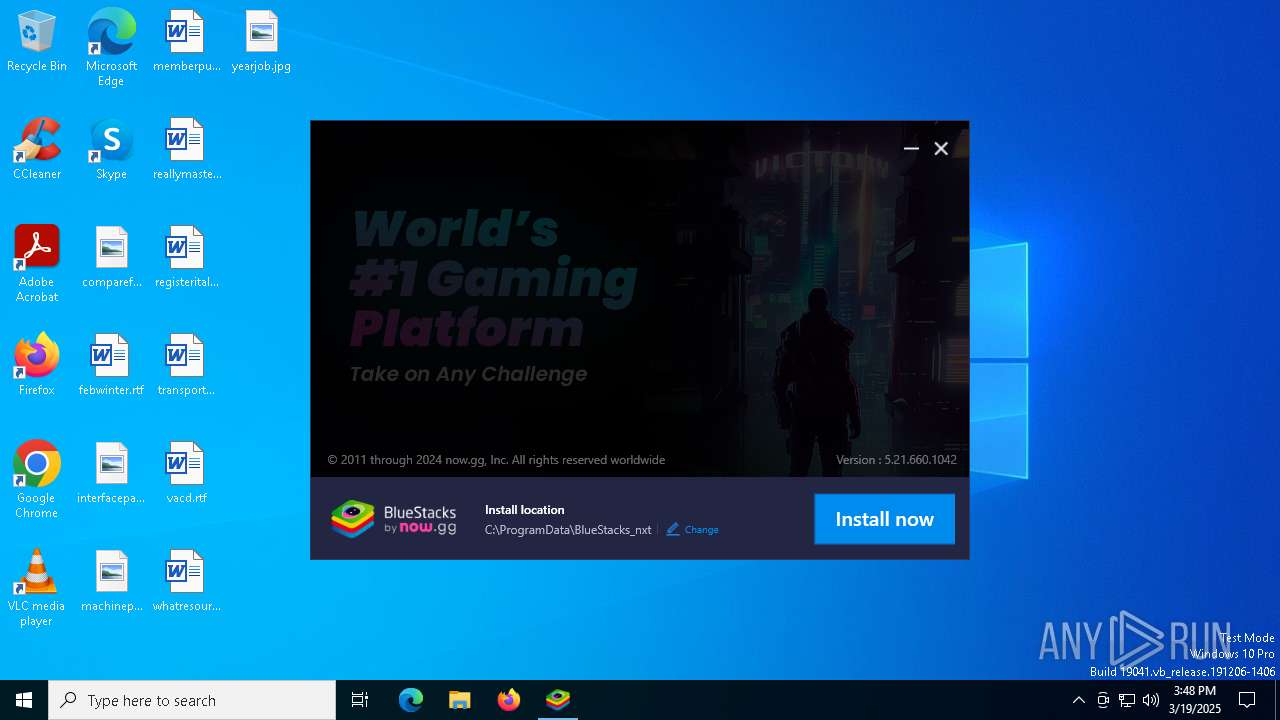
Task: Change the install location link
Action: [701, 530]
